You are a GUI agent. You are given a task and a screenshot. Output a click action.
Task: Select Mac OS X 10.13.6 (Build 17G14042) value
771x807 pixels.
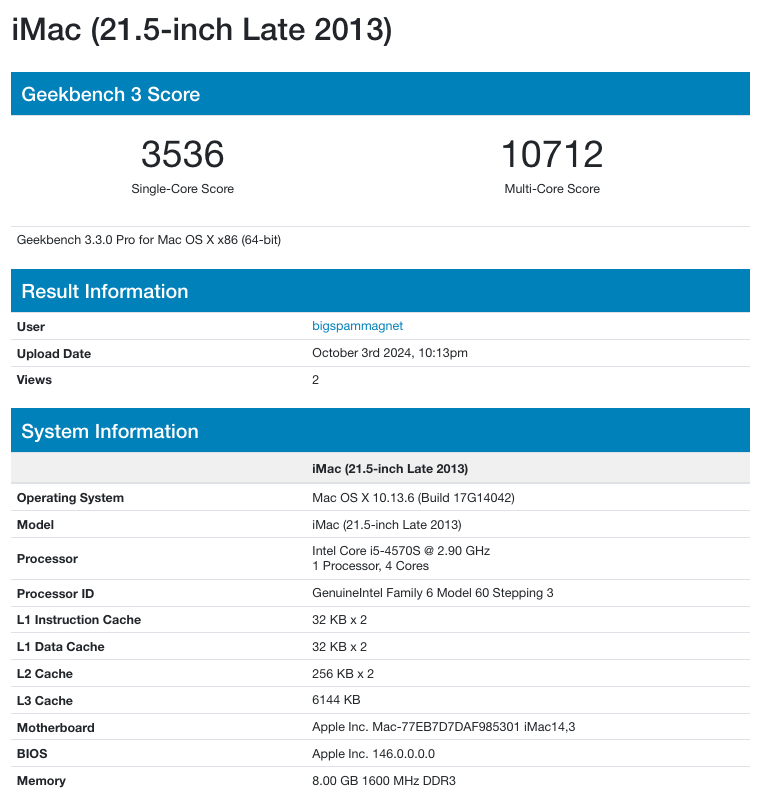coord(413,498)
